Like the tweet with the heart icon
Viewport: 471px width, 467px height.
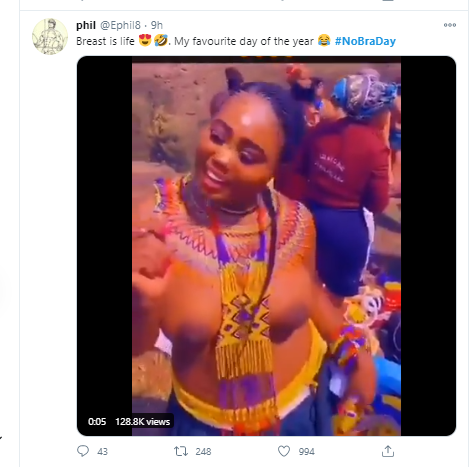284,451
